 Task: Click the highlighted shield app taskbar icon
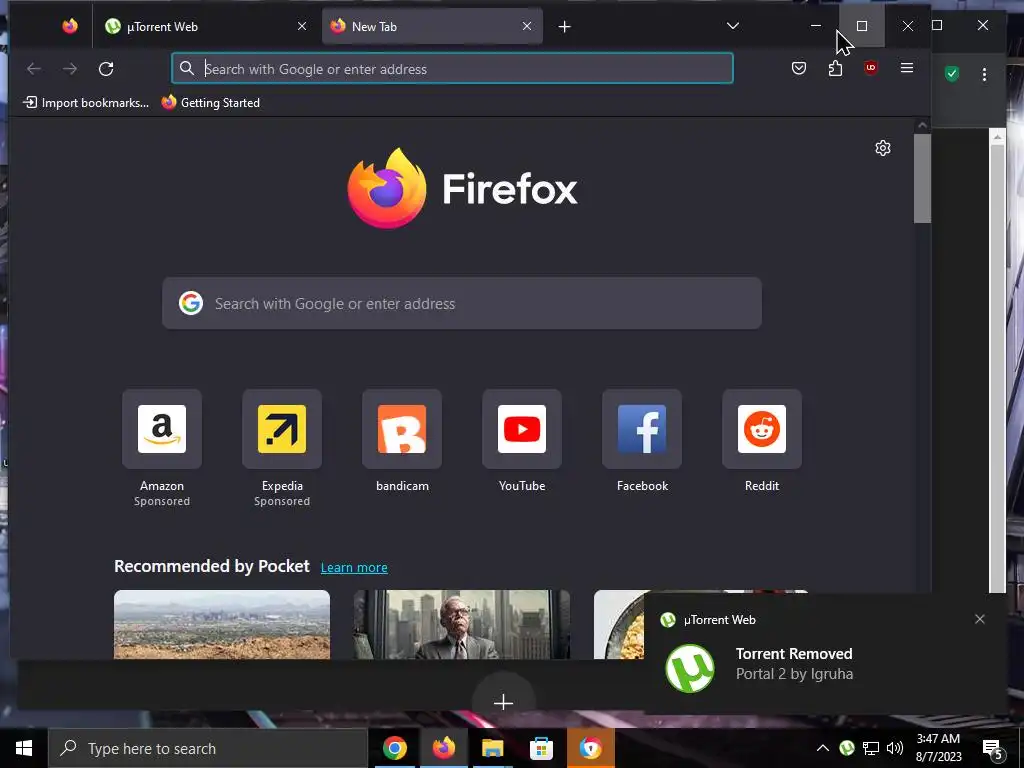pyautogui.click(x=590, y=748)
